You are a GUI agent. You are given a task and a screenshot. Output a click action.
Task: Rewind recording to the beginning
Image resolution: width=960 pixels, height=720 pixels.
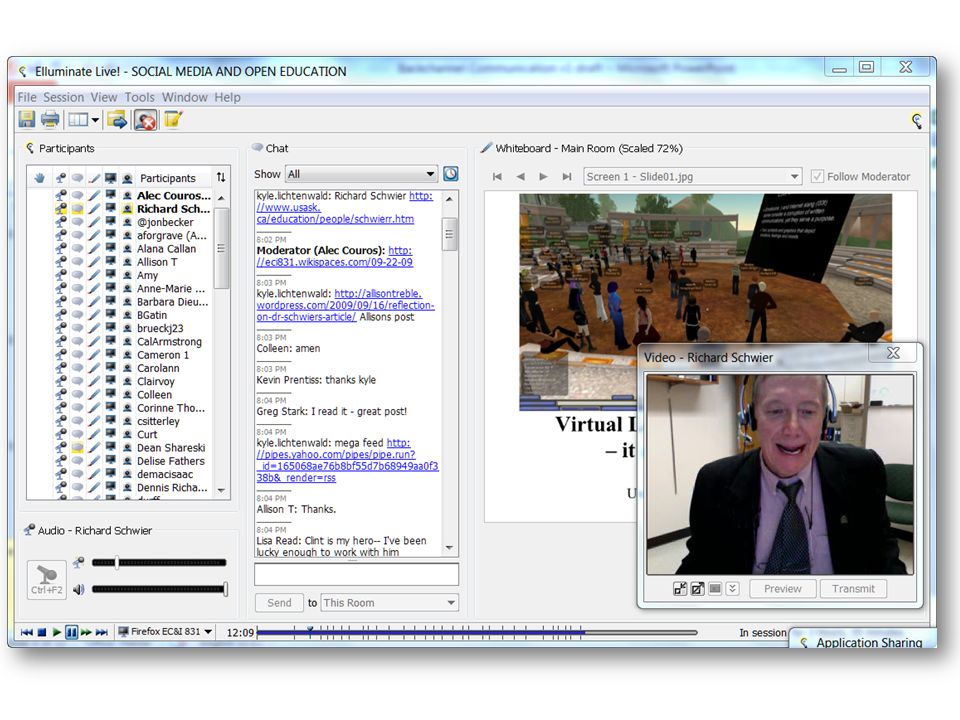coord(26,632)
